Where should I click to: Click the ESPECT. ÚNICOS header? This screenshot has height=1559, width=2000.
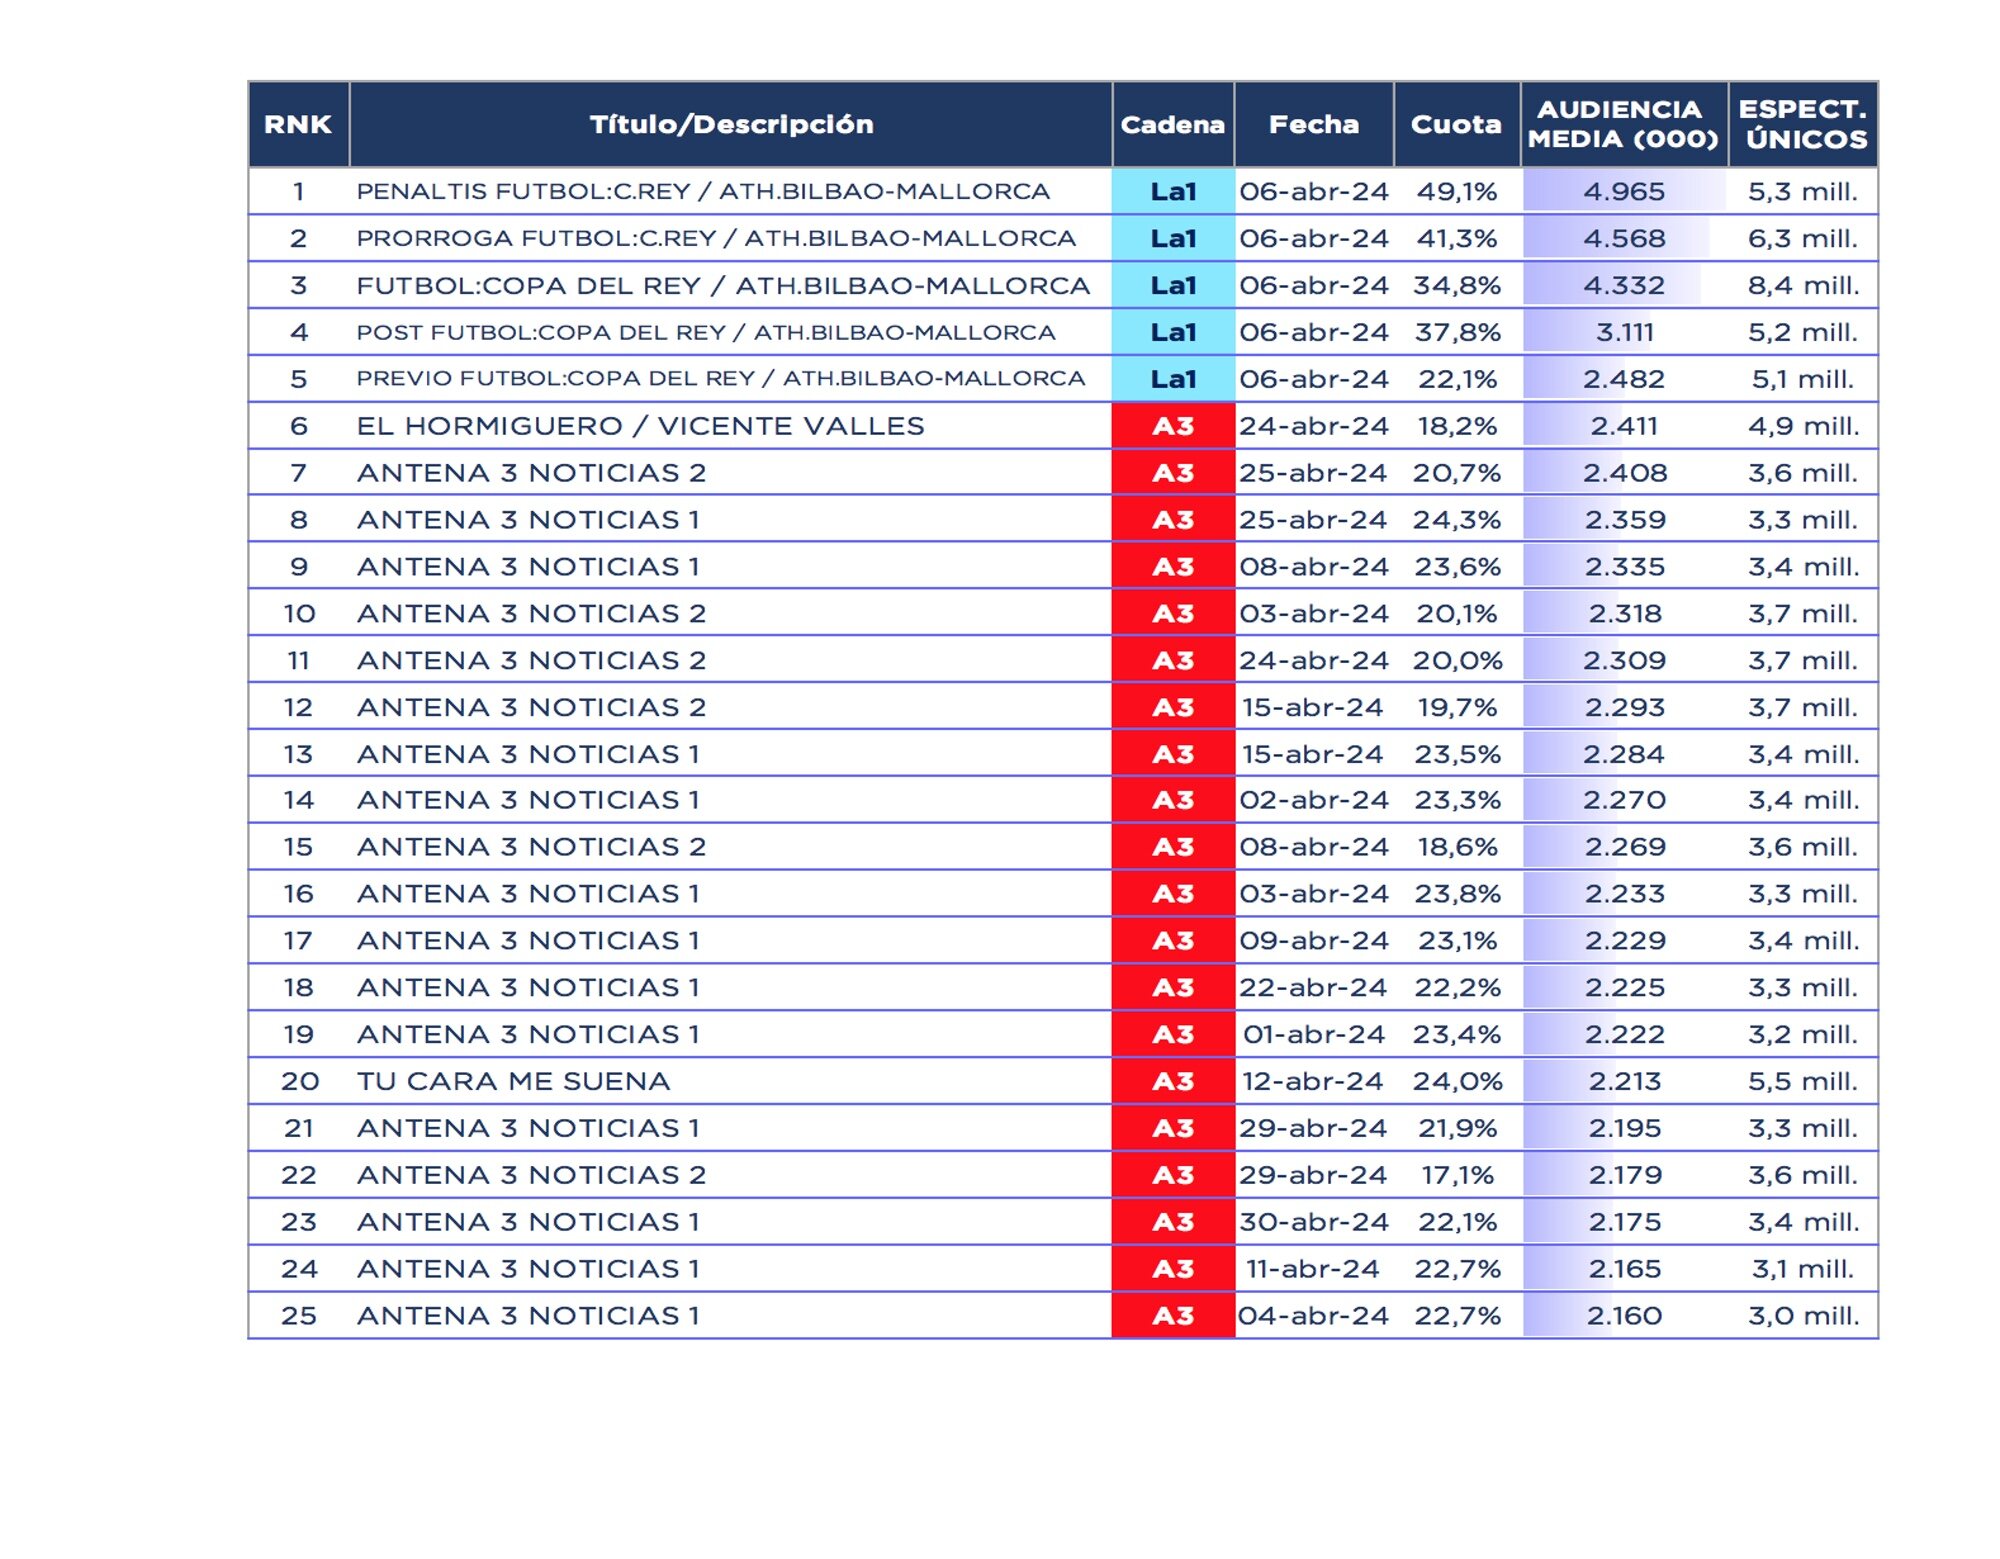click(x=1803, y=124)
